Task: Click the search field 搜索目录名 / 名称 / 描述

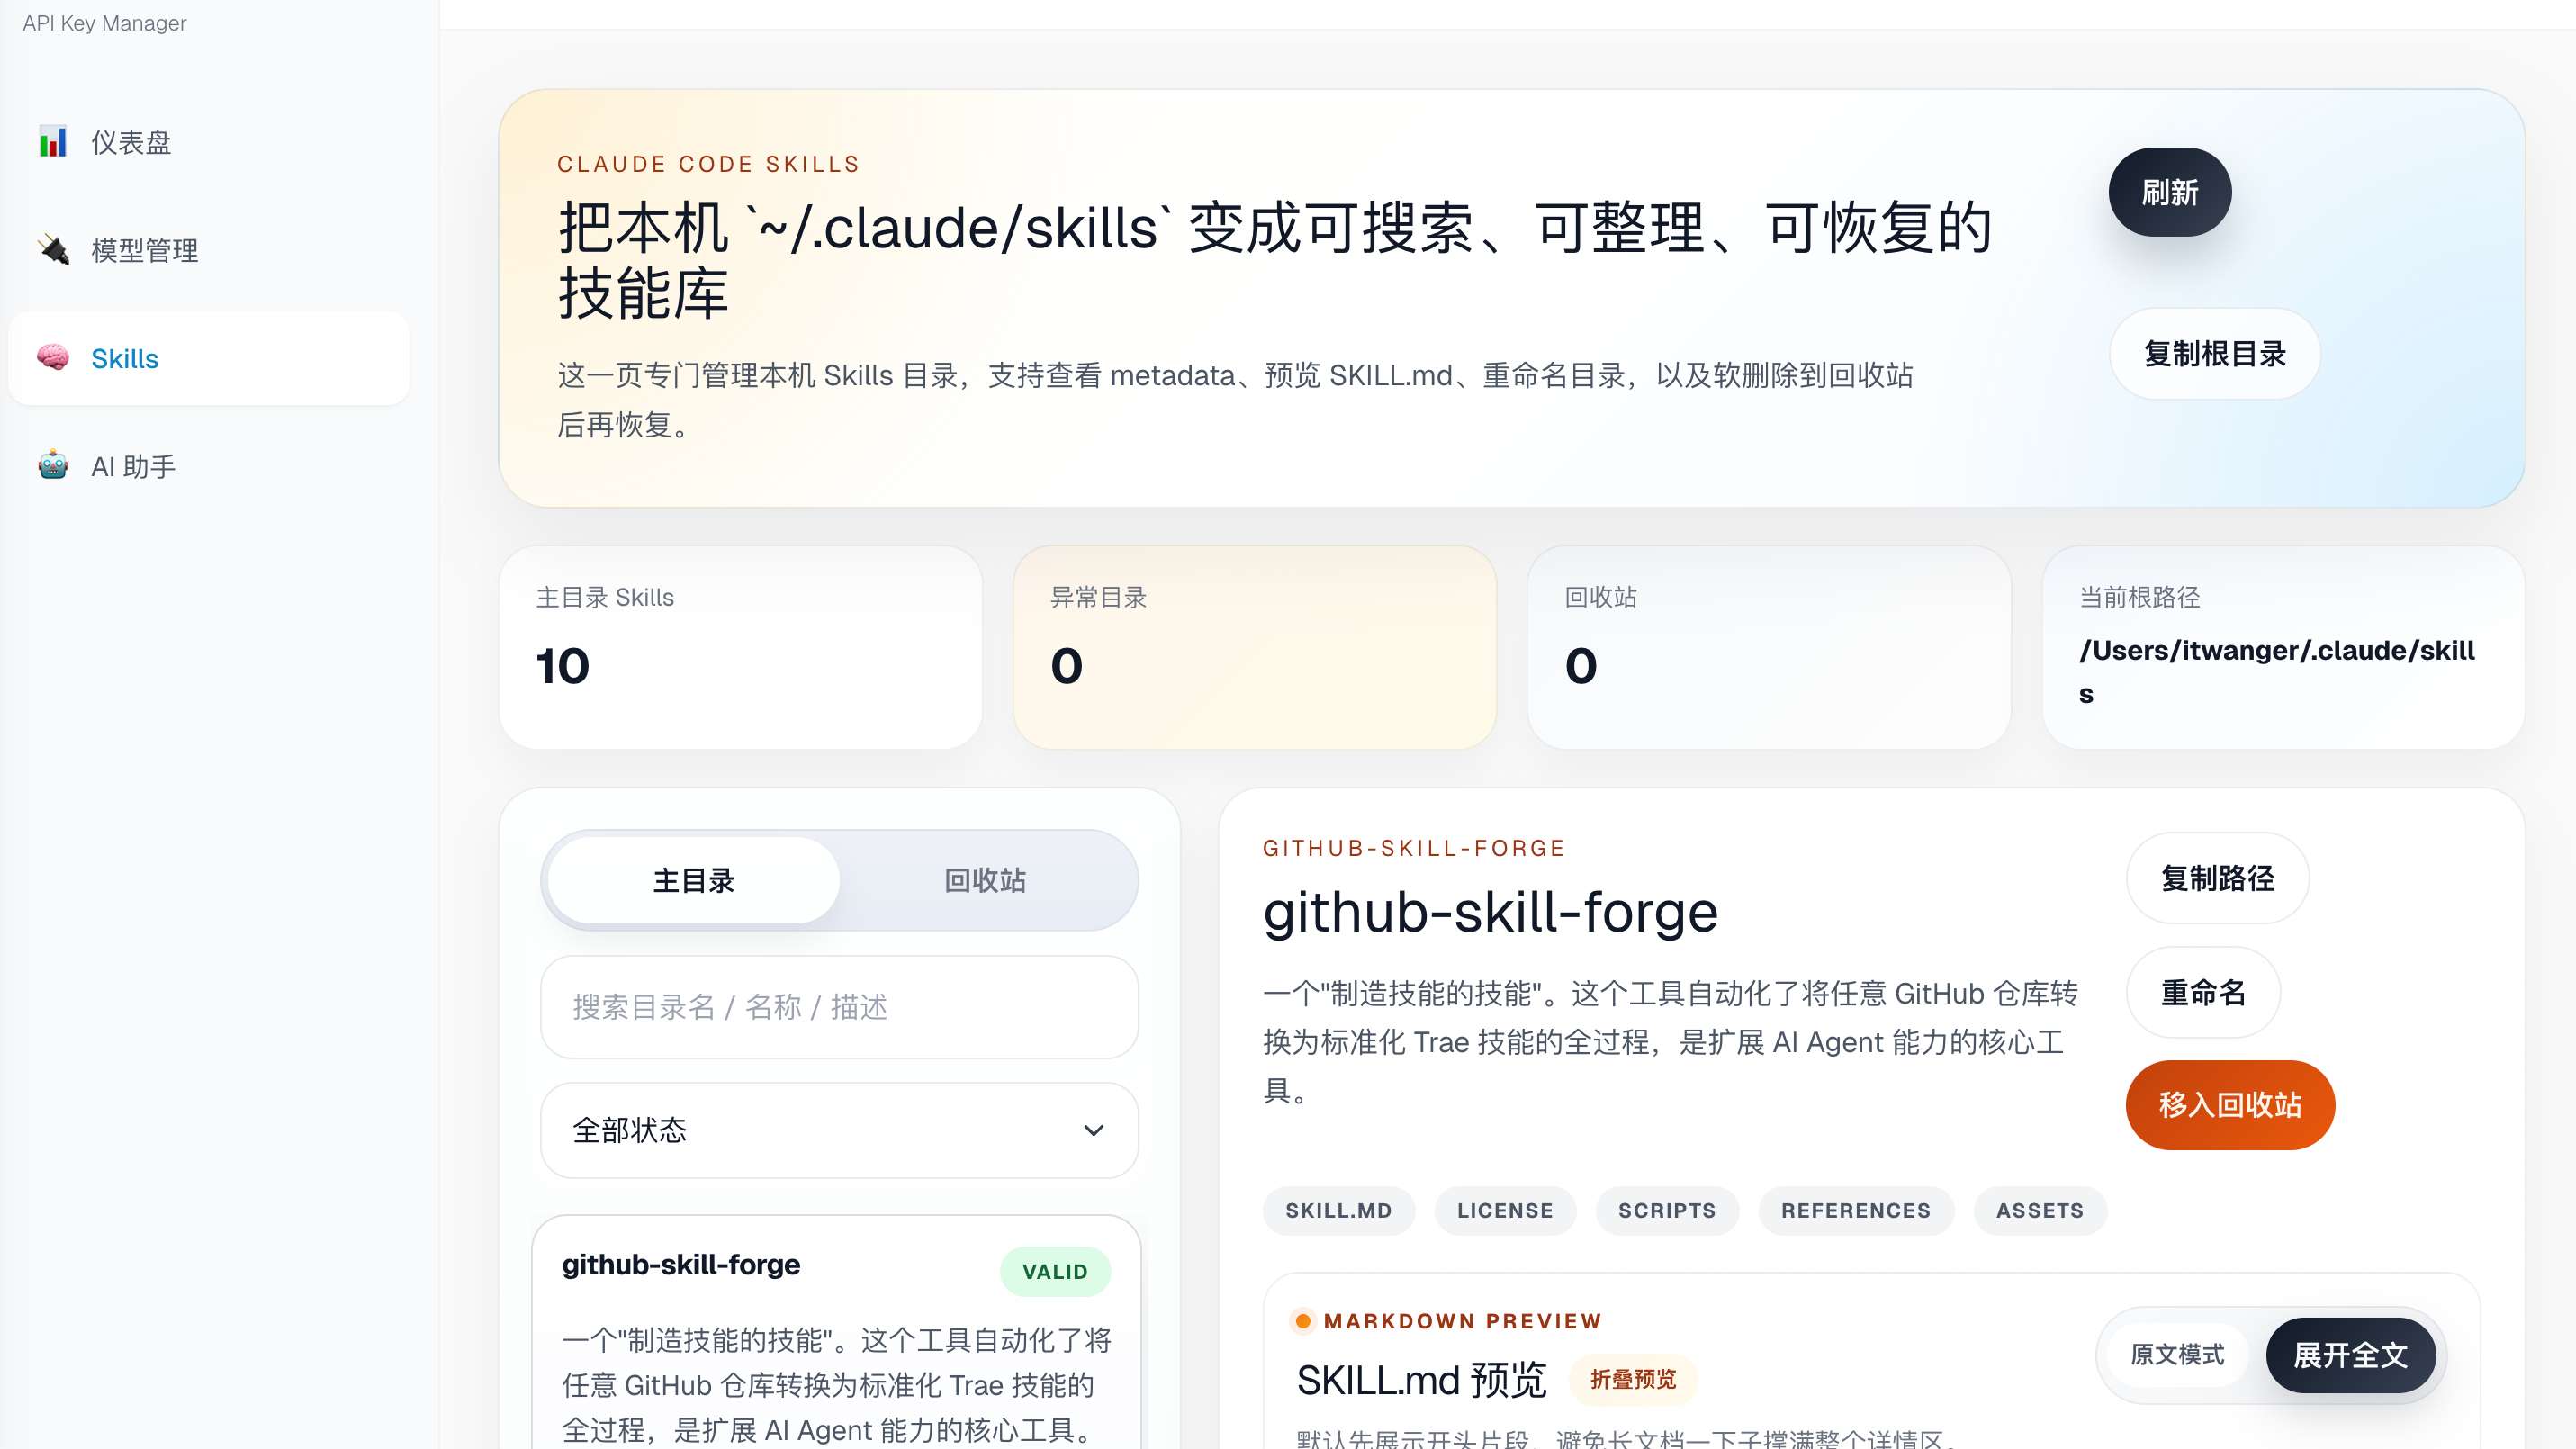Action: [x=838, y=1007]
